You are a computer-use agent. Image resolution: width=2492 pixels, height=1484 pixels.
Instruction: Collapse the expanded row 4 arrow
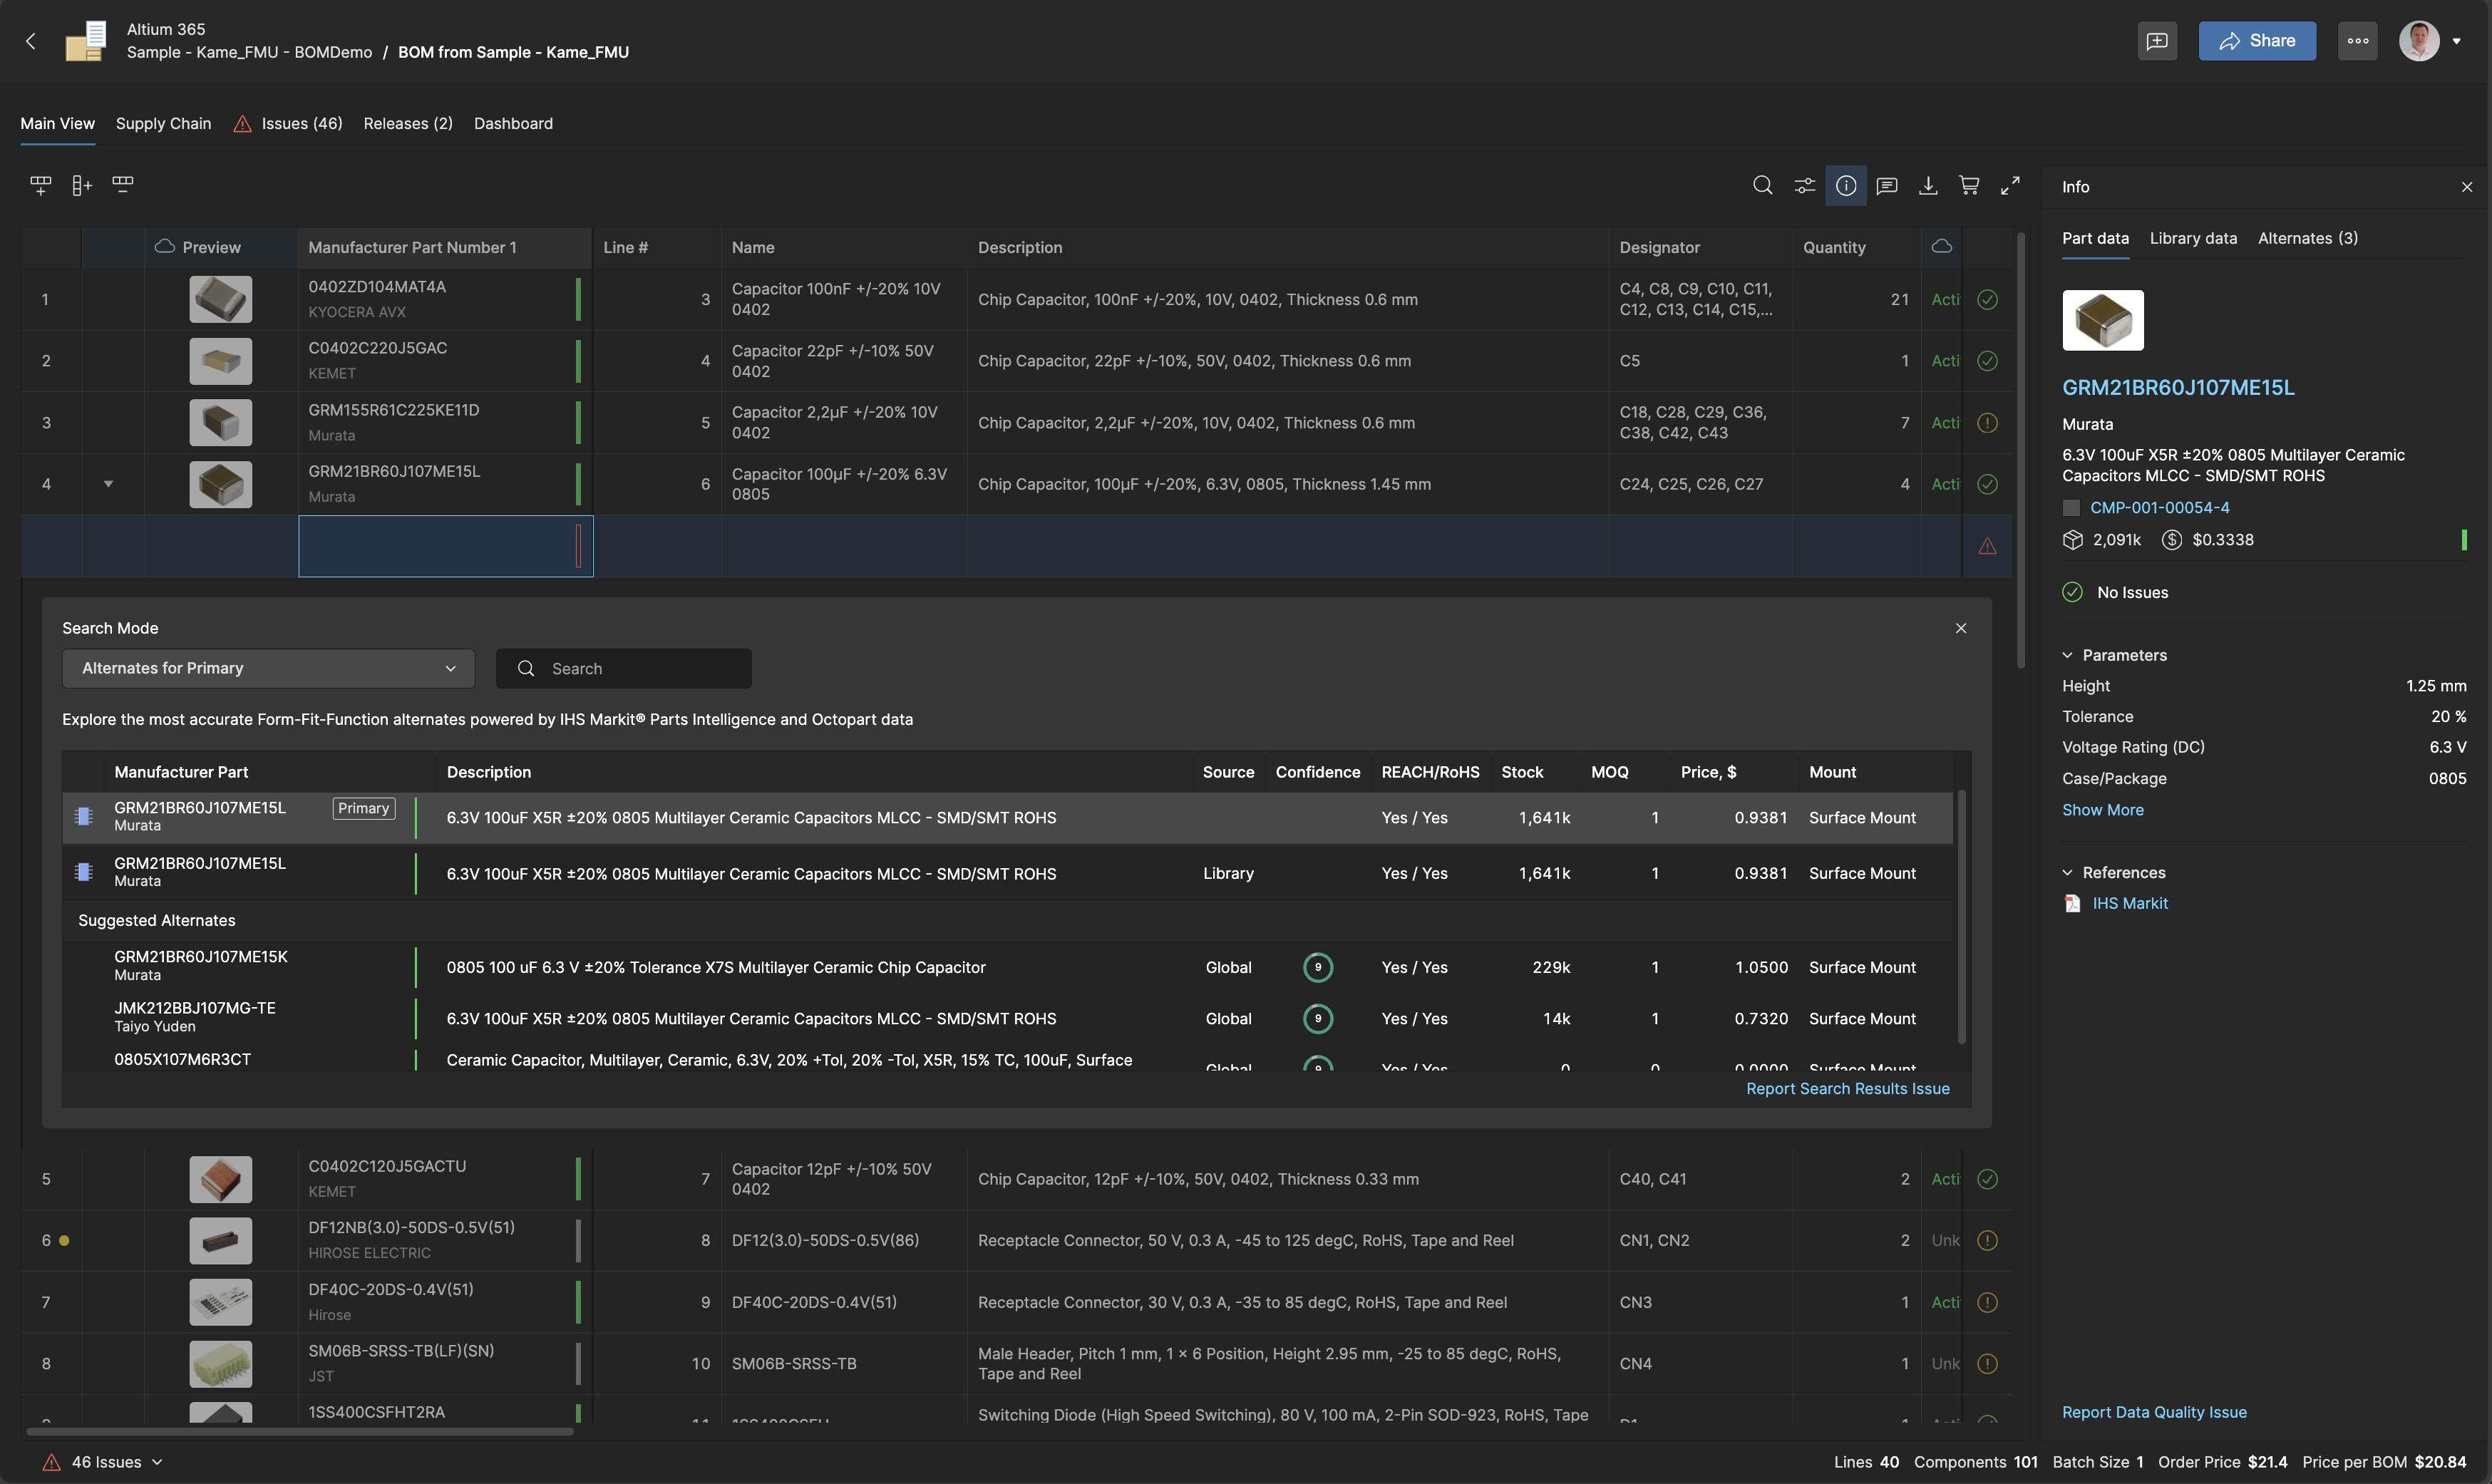click(x=108, y=484)
